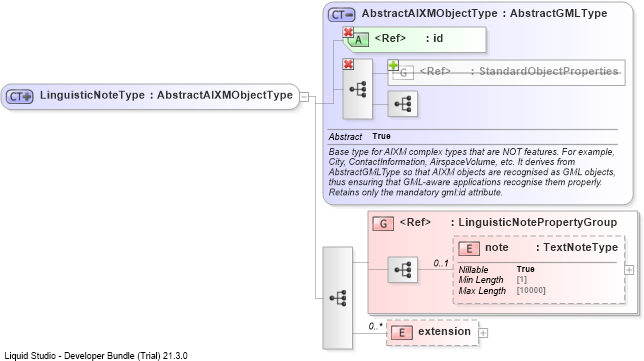644x361 pixels.
Task: Expand the extension element
Action: (x=483, y=333)
